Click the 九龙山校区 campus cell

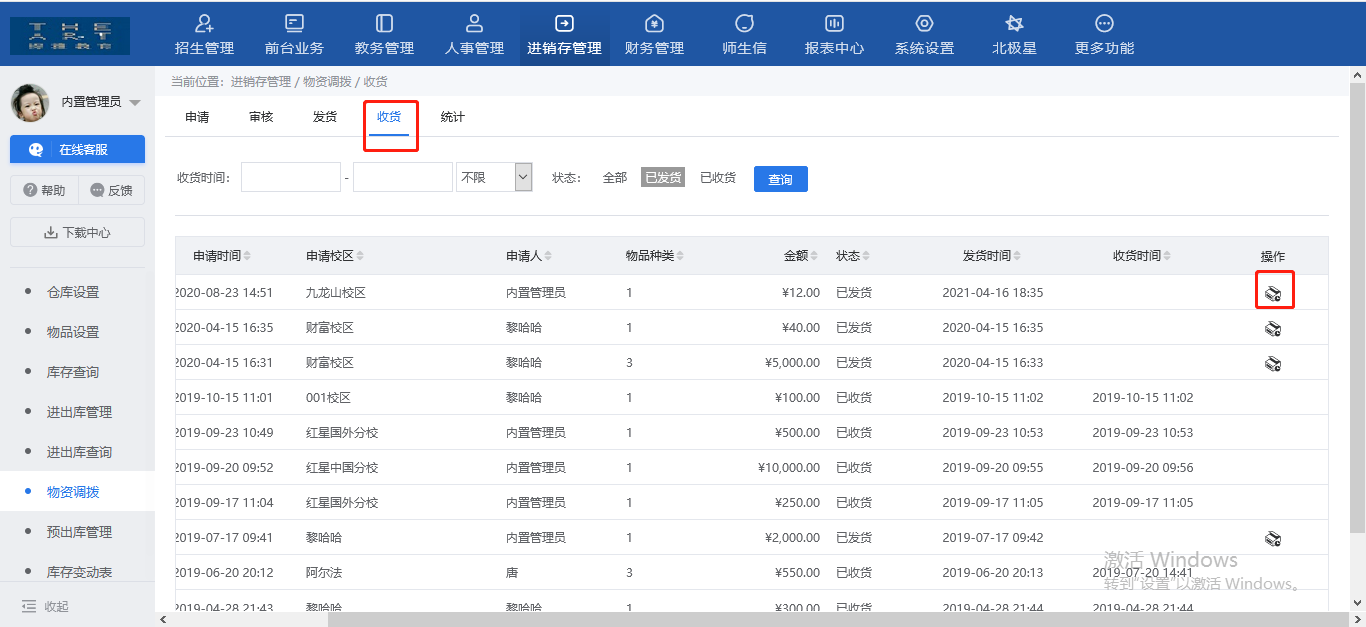[336, 293]
